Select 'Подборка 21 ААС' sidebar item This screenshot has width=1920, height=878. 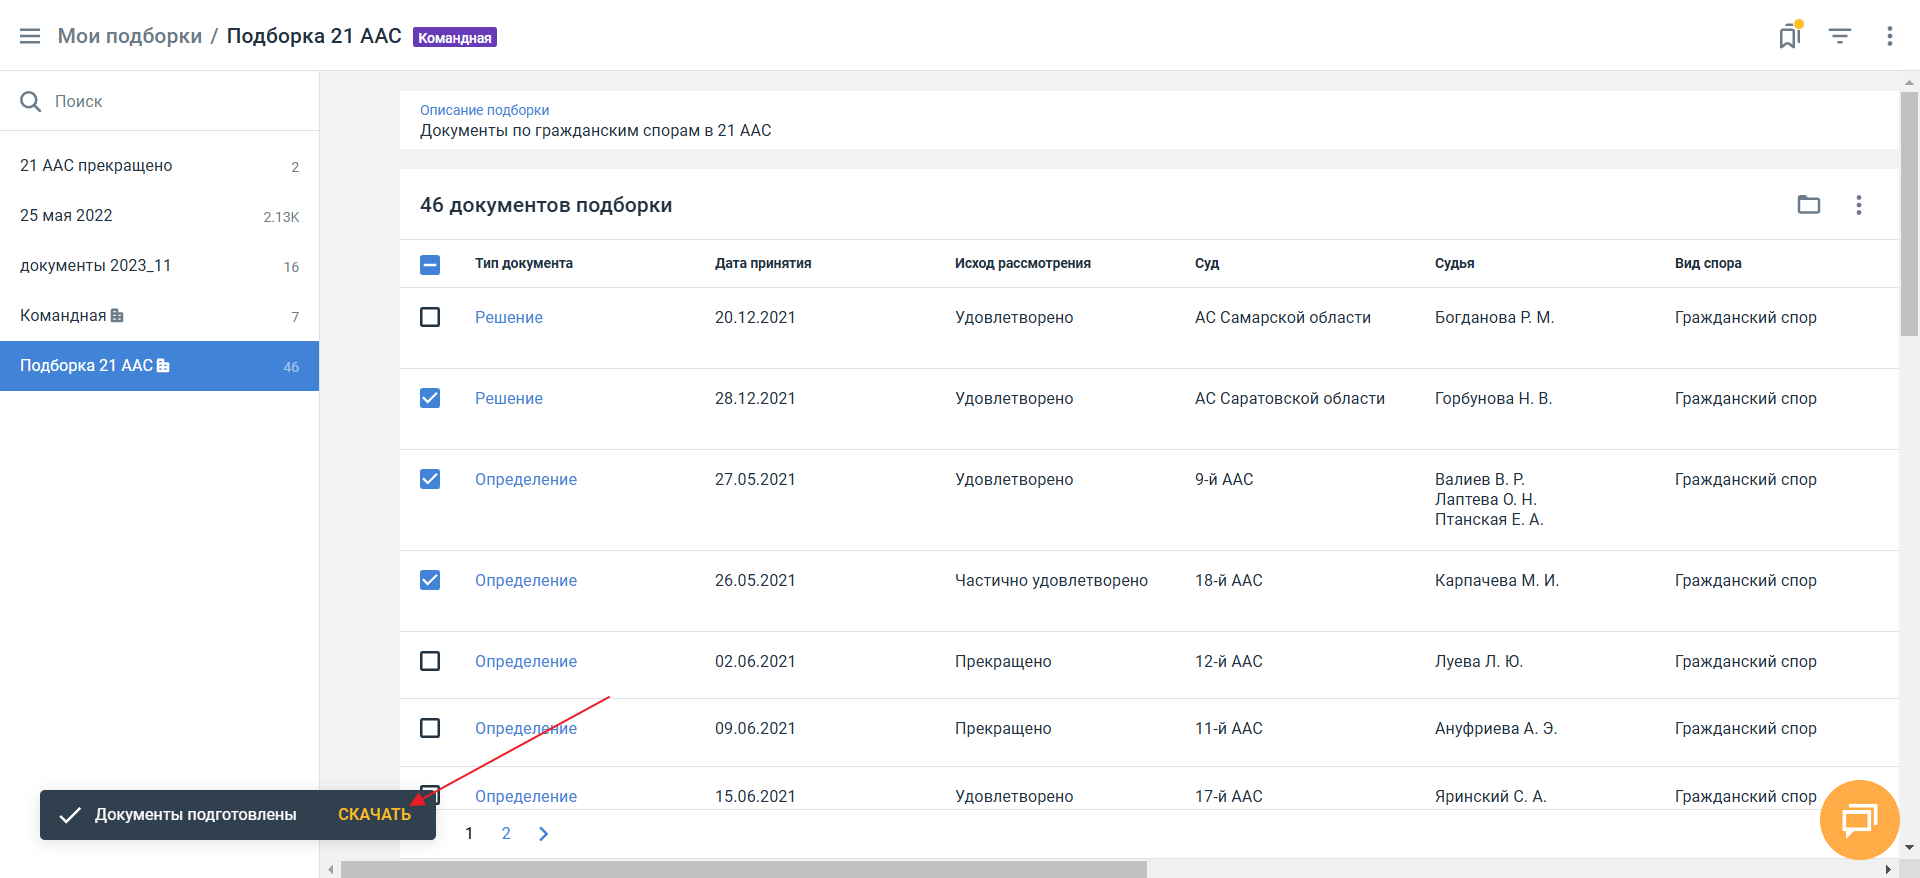point(160,366)
